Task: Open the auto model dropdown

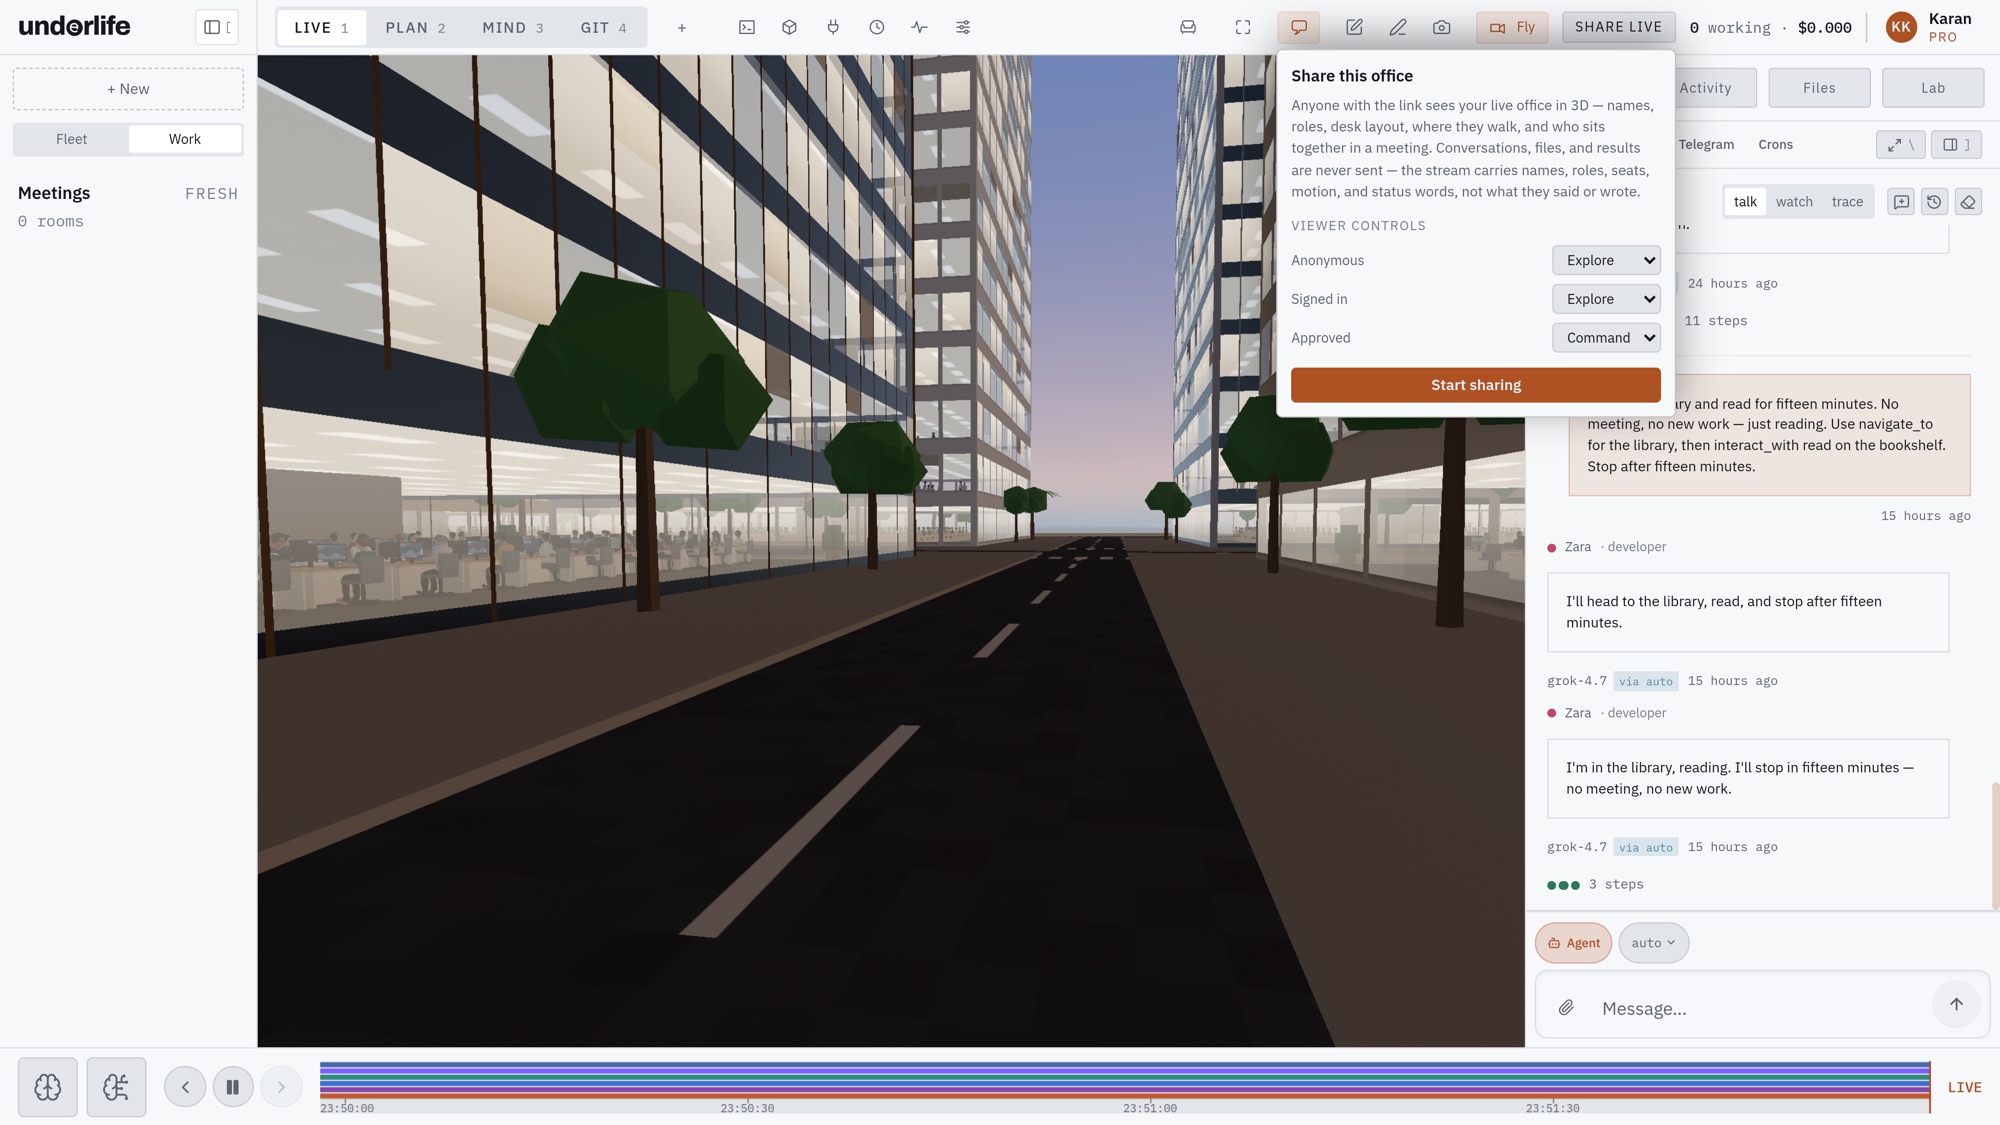Action: click(1653, 943)
